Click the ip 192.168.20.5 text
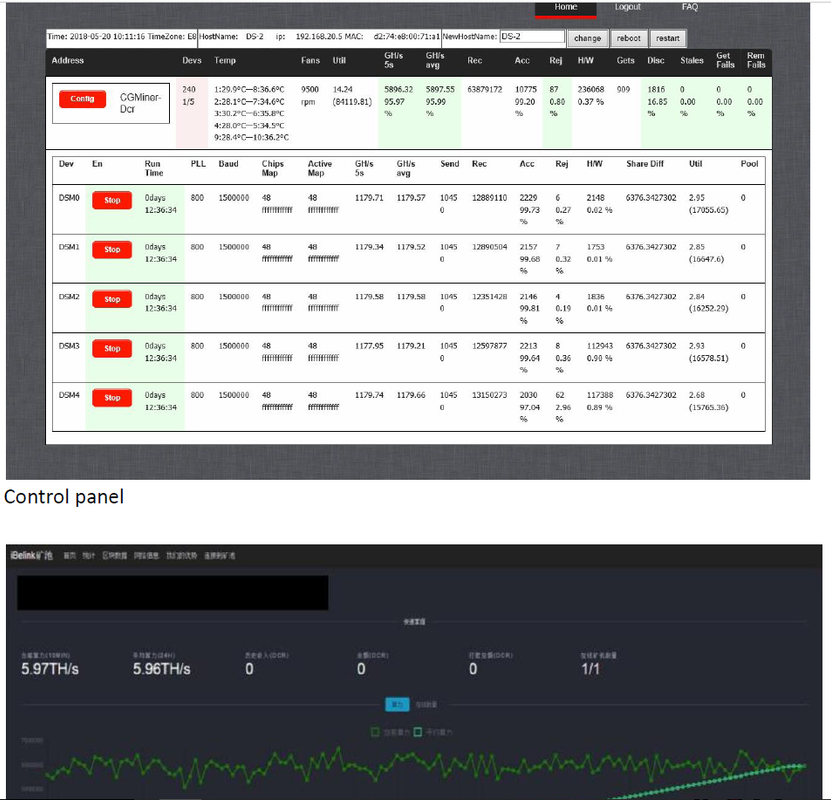Viewport: 831px width, 800px height. (308, 37)
